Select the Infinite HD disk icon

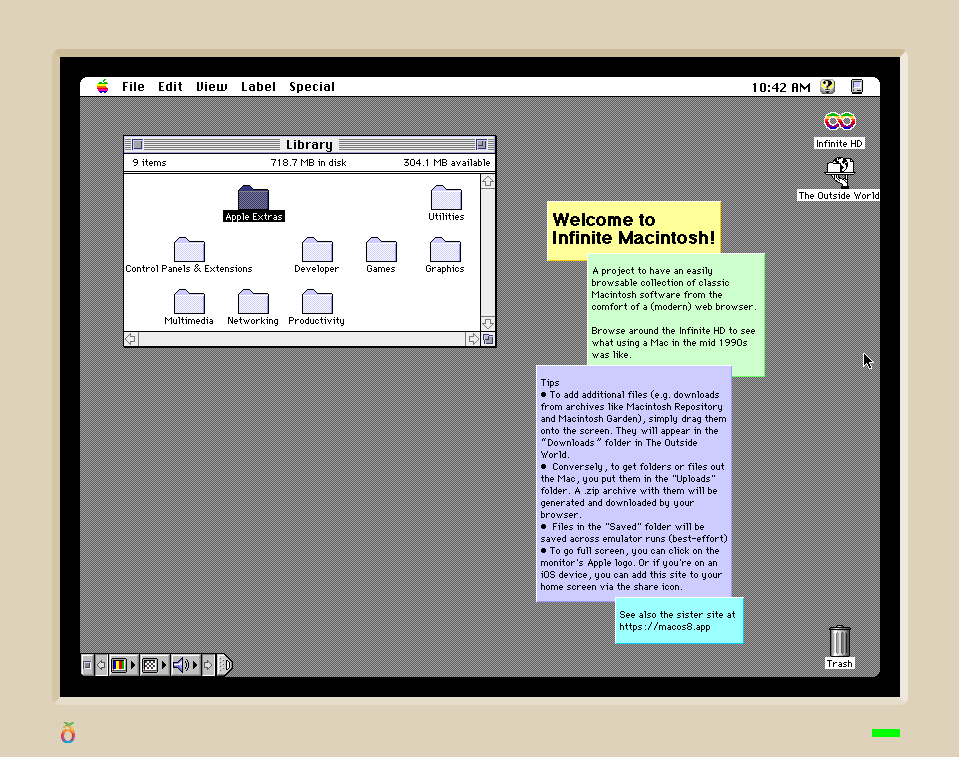pos(840,121)
